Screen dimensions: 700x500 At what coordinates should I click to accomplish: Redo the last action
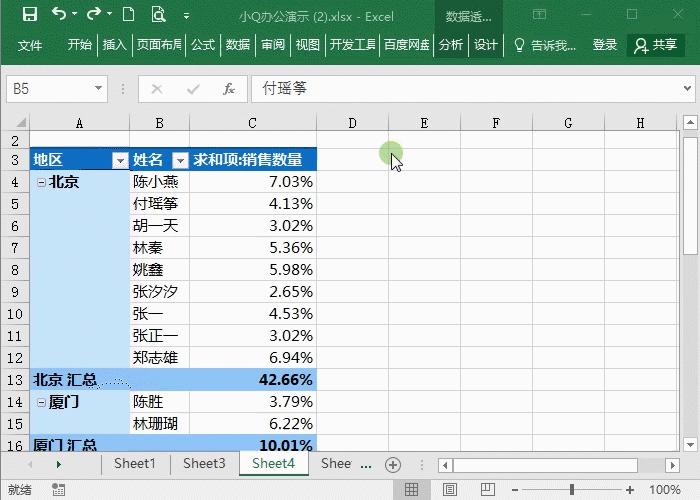click(x=94, y=14)
